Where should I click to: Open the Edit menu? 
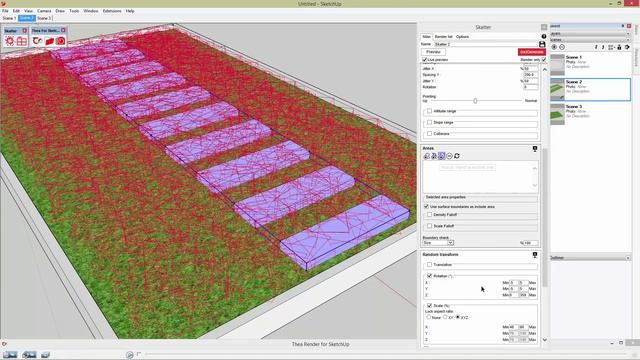coord(16,11)
